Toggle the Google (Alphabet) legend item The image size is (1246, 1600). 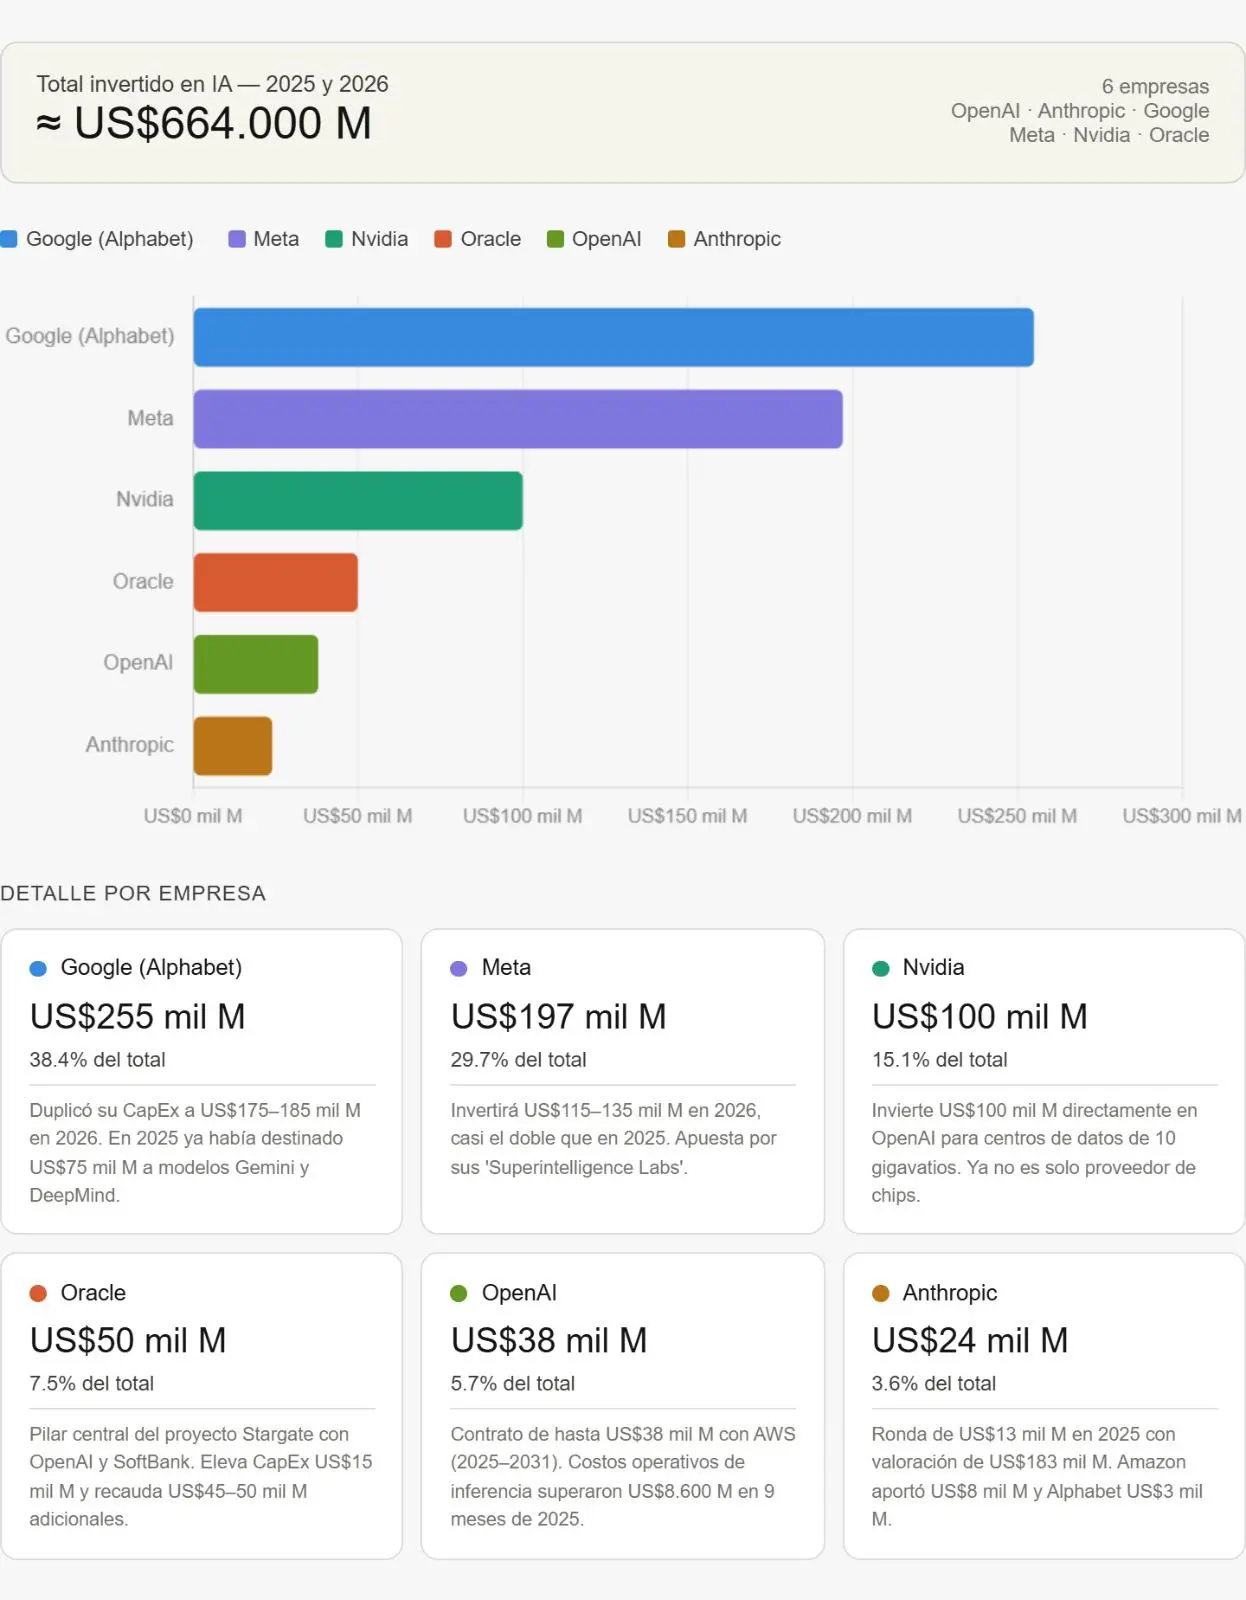point(98,239)
